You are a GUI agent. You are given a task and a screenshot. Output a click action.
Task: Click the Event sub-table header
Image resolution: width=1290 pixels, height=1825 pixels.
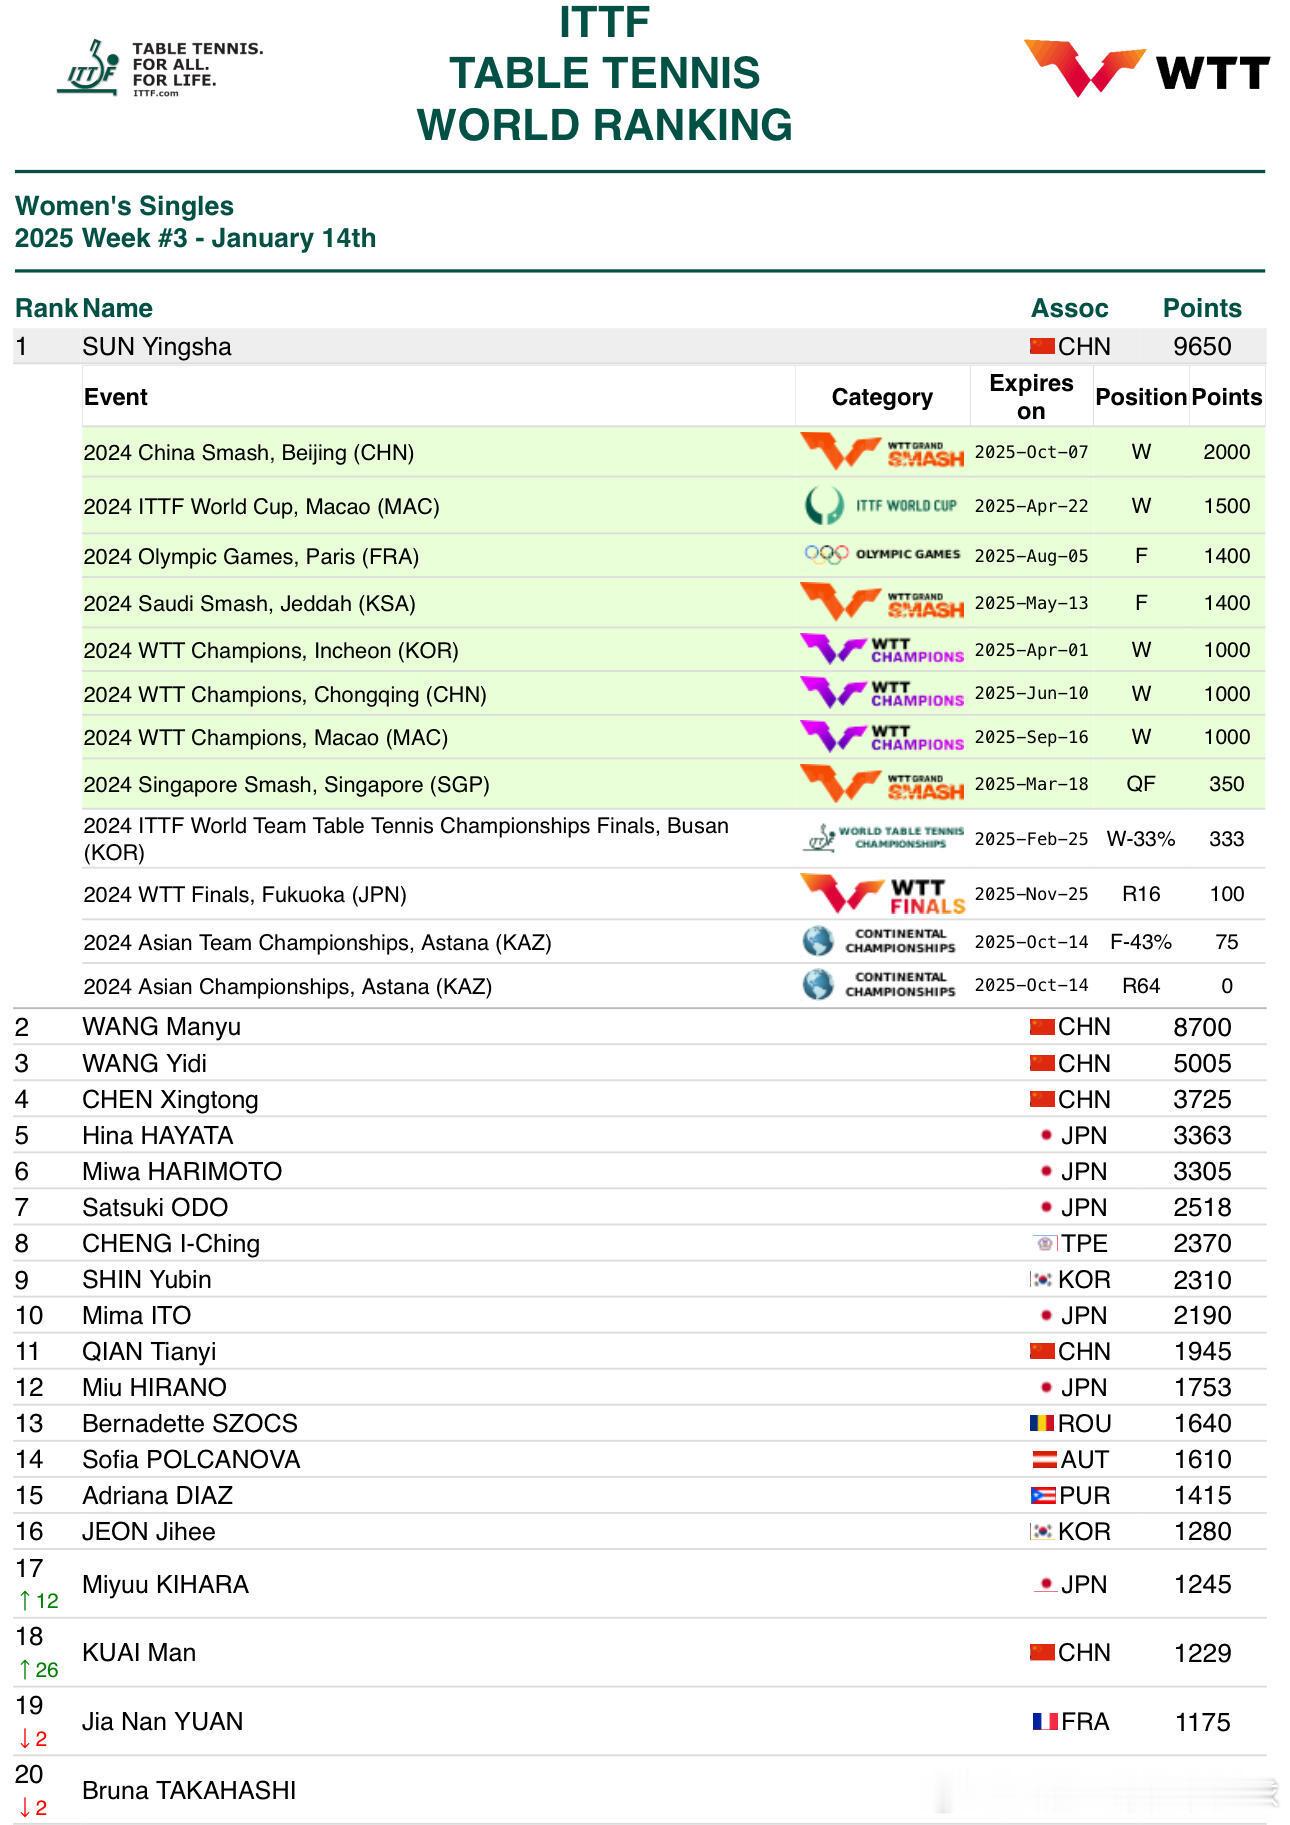tap(116, 397)
